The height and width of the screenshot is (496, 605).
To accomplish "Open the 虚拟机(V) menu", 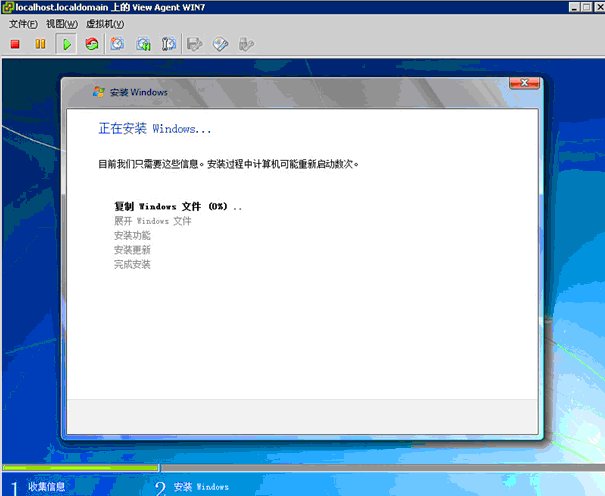I will click(105, 24).
